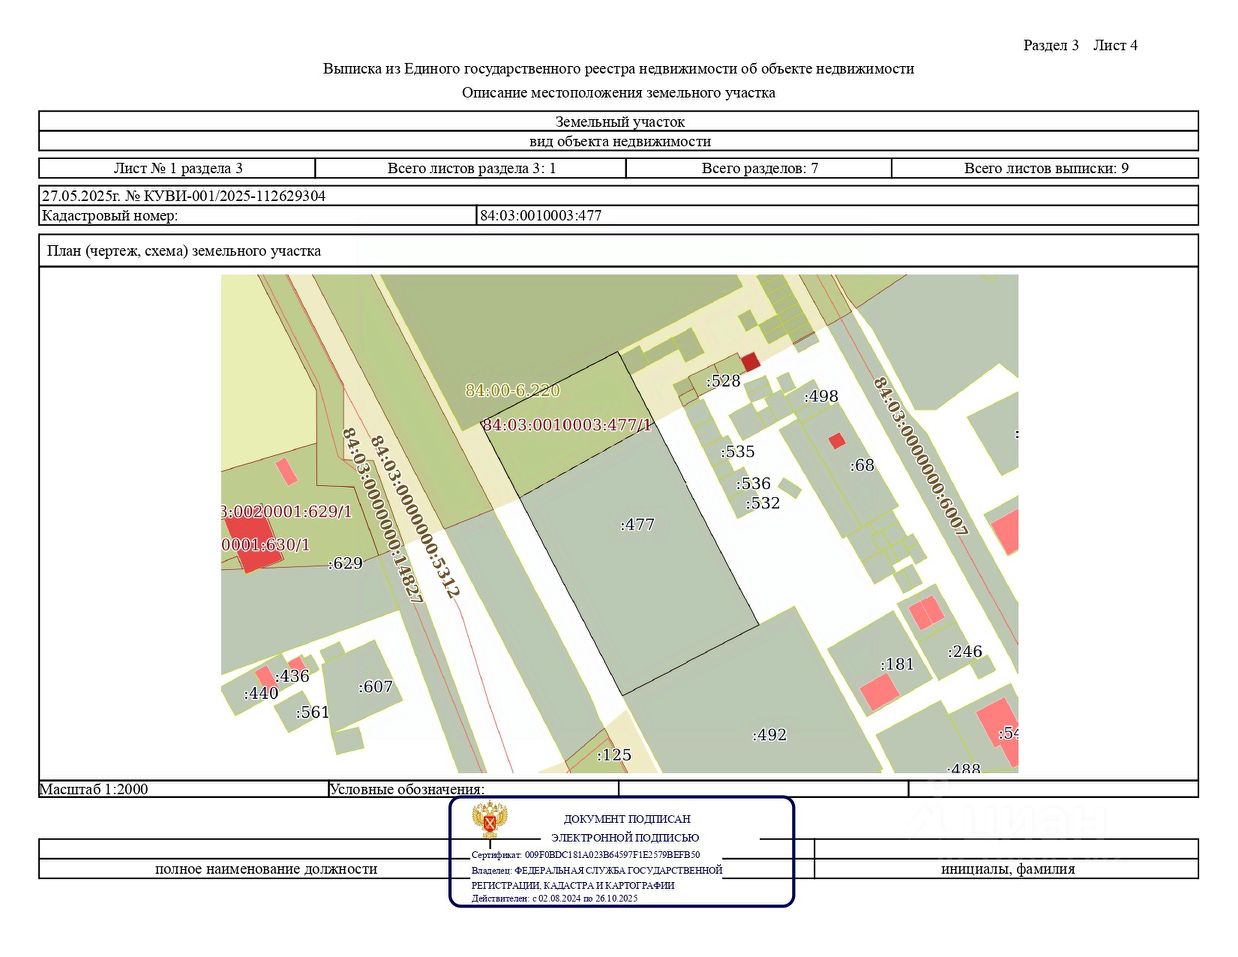Click the parcel label ":629" on the map
This screenshot has width=1238, height=957.
coord(345,563)
